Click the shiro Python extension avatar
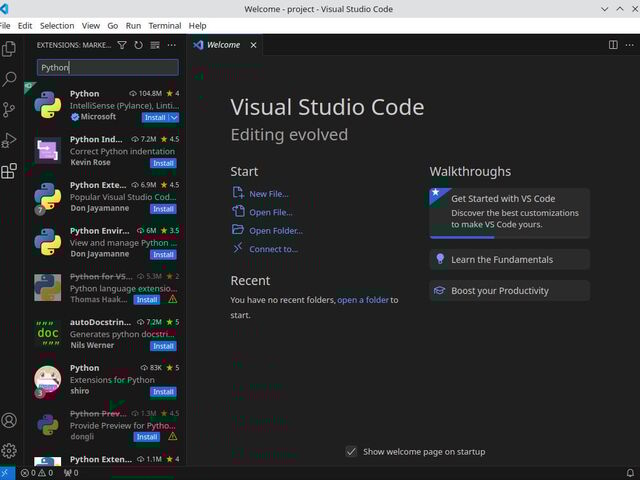This screenshot has width=640, height=480. [x=48, y=379]
